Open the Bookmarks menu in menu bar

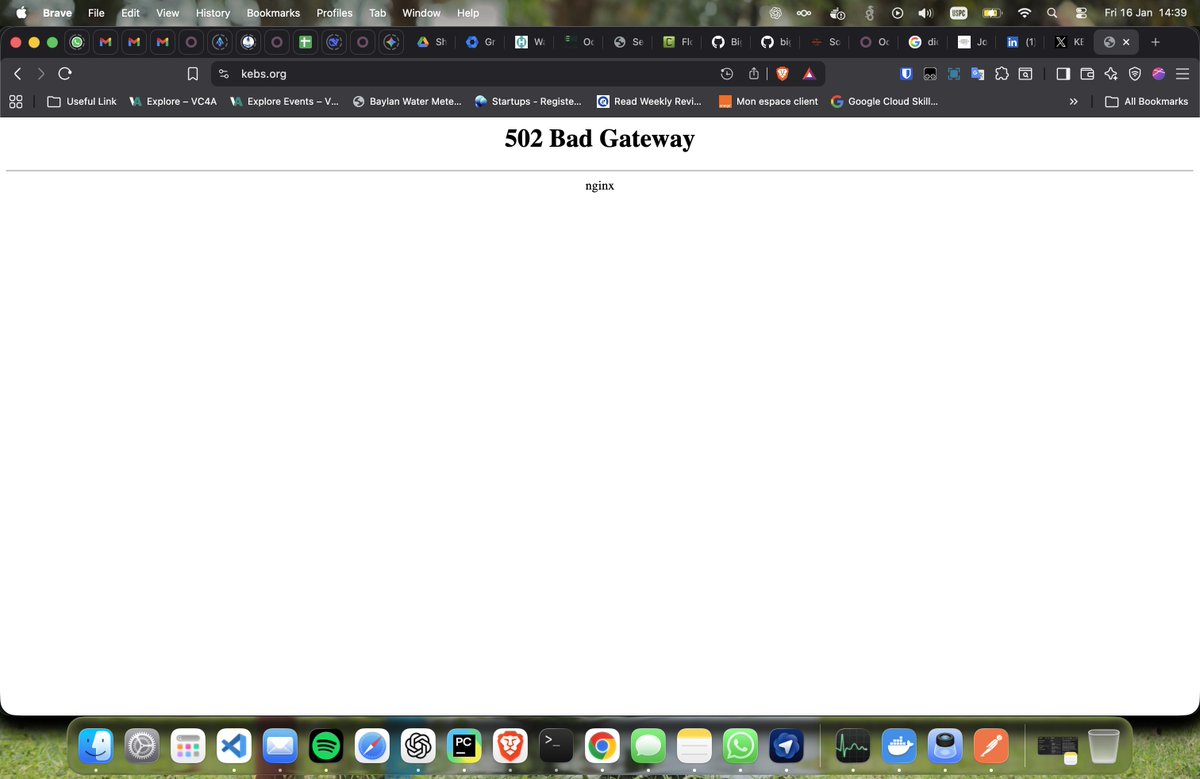coord(273,13)
